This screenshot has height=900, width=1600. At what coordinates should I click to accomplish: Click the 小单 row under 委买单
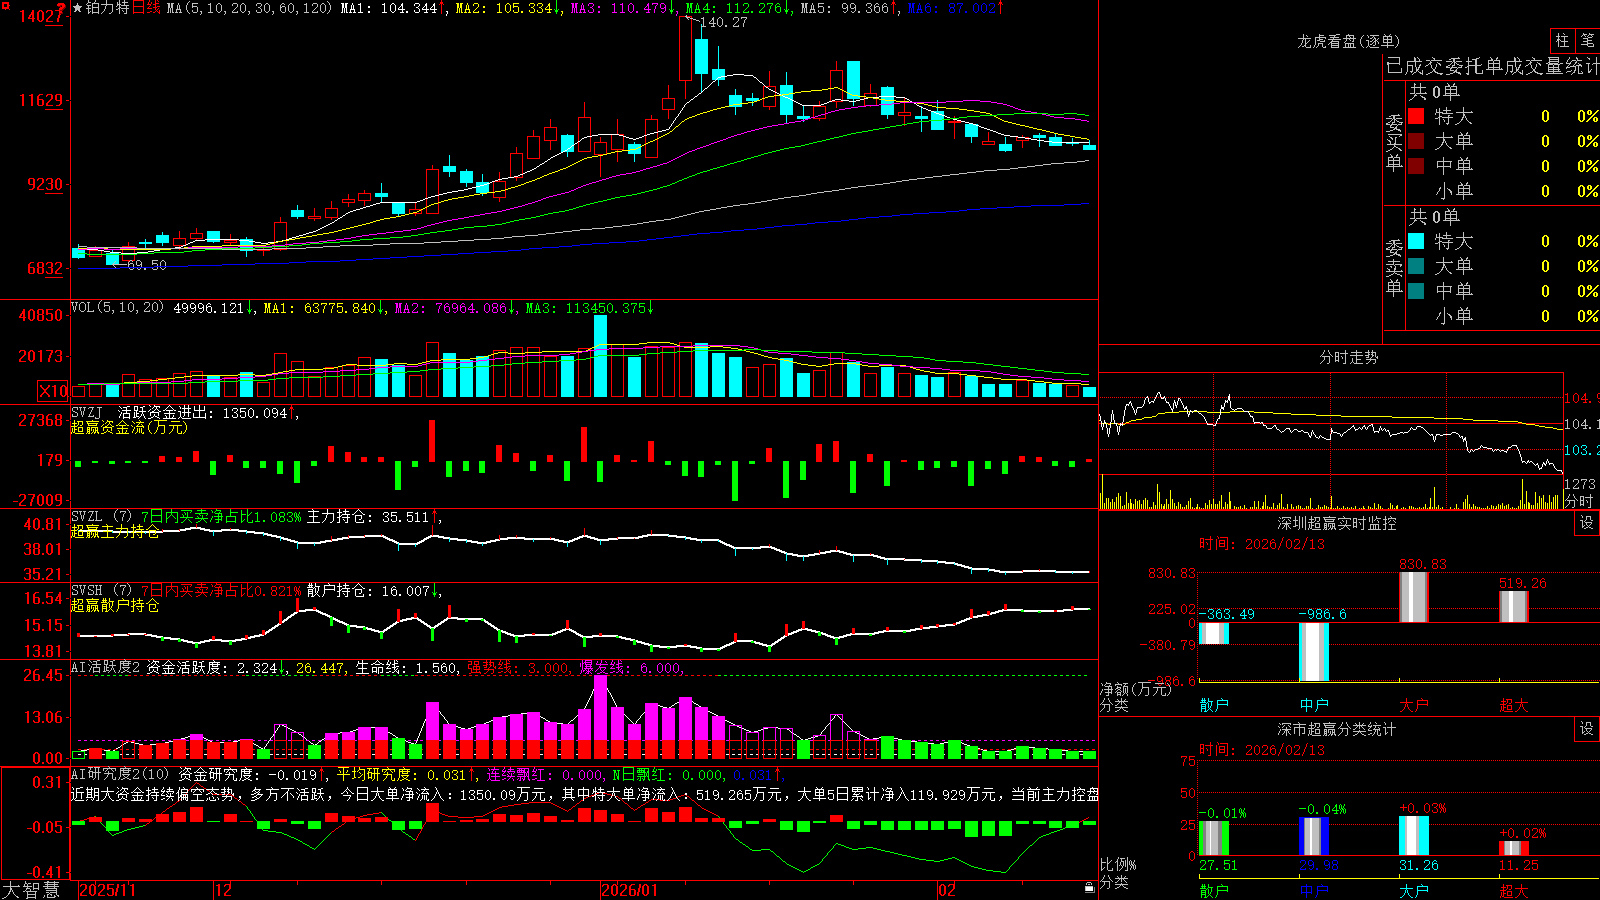[x=1504, y=191]
